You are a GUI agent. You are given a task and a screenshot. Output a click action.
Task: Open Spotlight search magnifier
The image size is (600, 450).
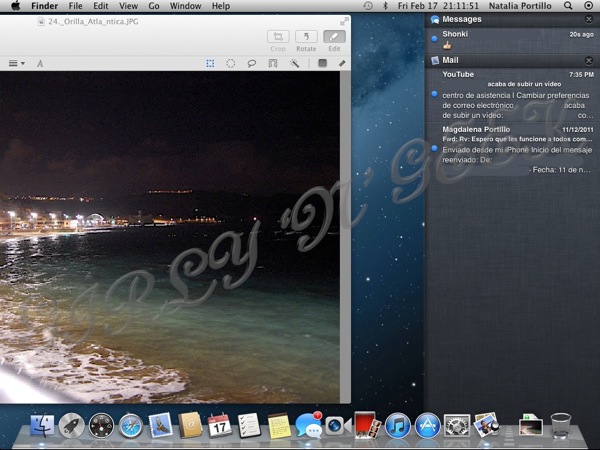568,6
